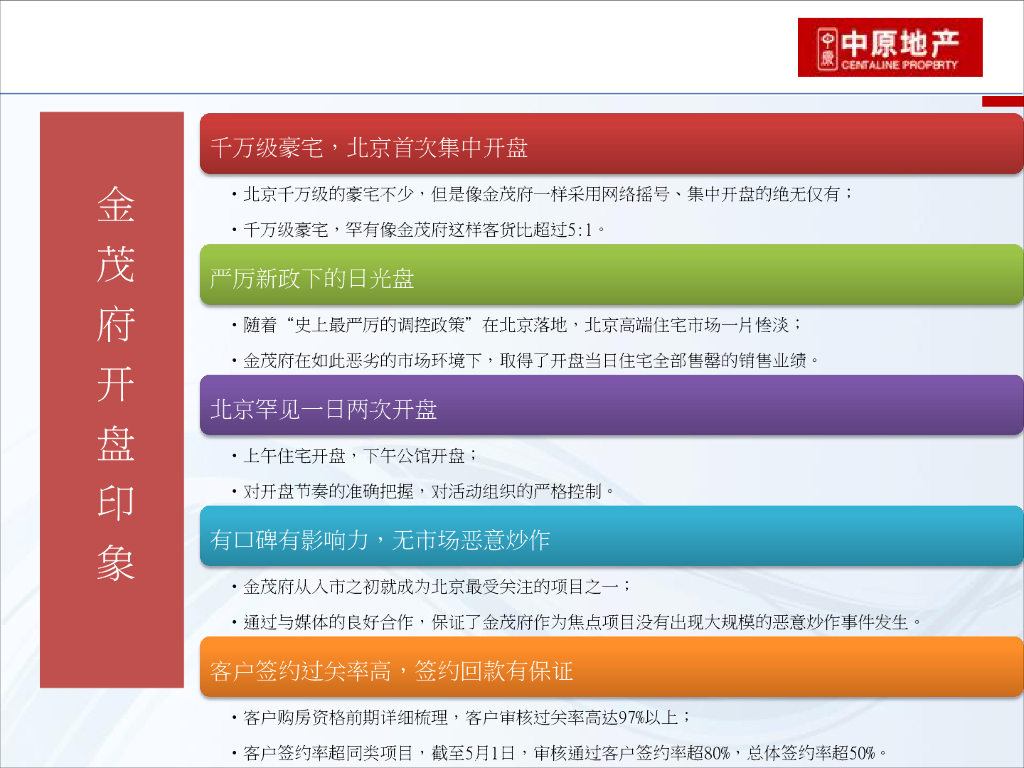Select the green heading 严厉新政下的日光盘

point(611,275)
